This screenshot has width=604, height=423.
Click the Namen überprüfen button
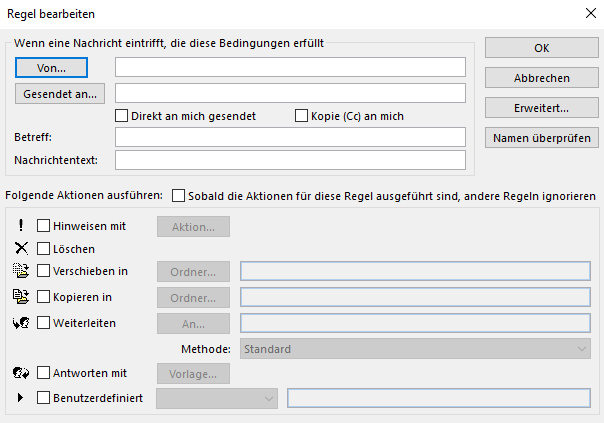541,138
